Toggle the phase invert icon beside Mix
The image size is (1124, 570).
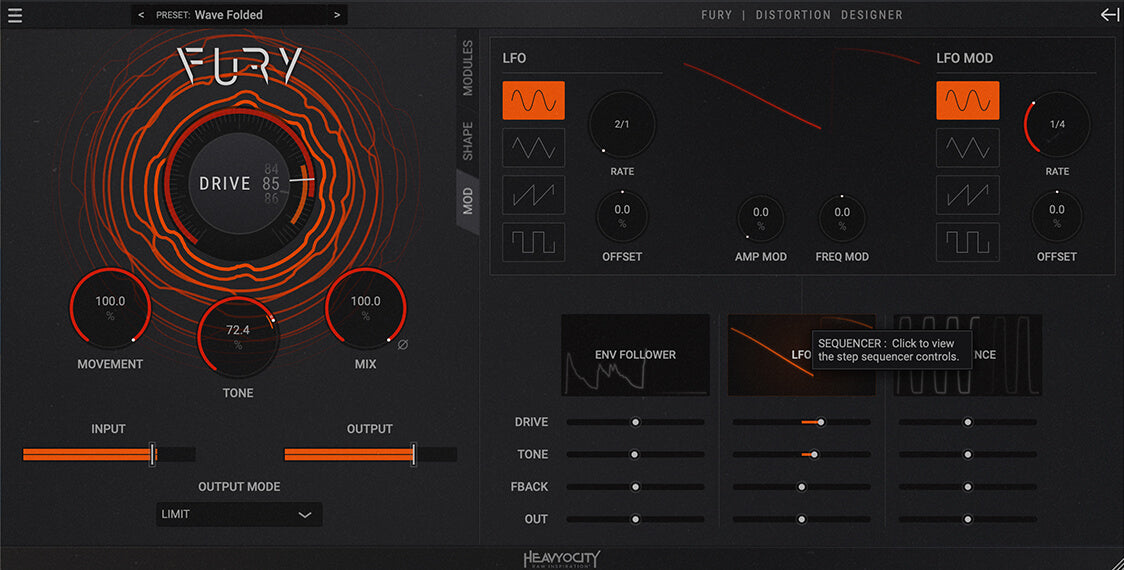tap(402, 345)
